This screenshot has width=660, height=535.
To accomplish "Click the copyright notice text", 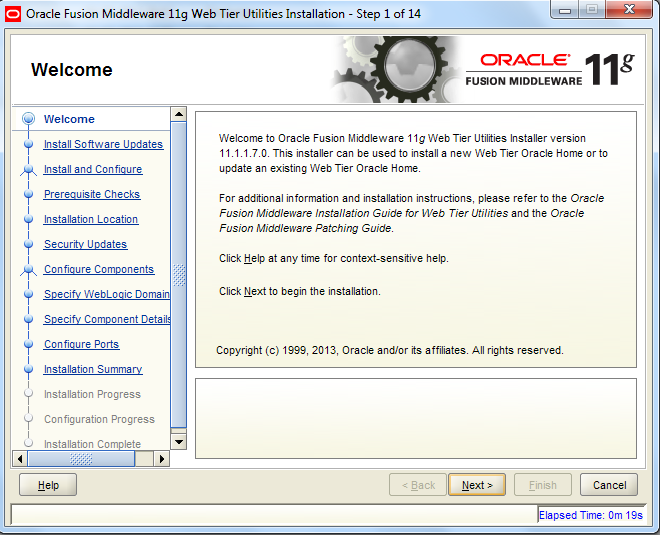I will pyautogui.click(x=389, y=350).
